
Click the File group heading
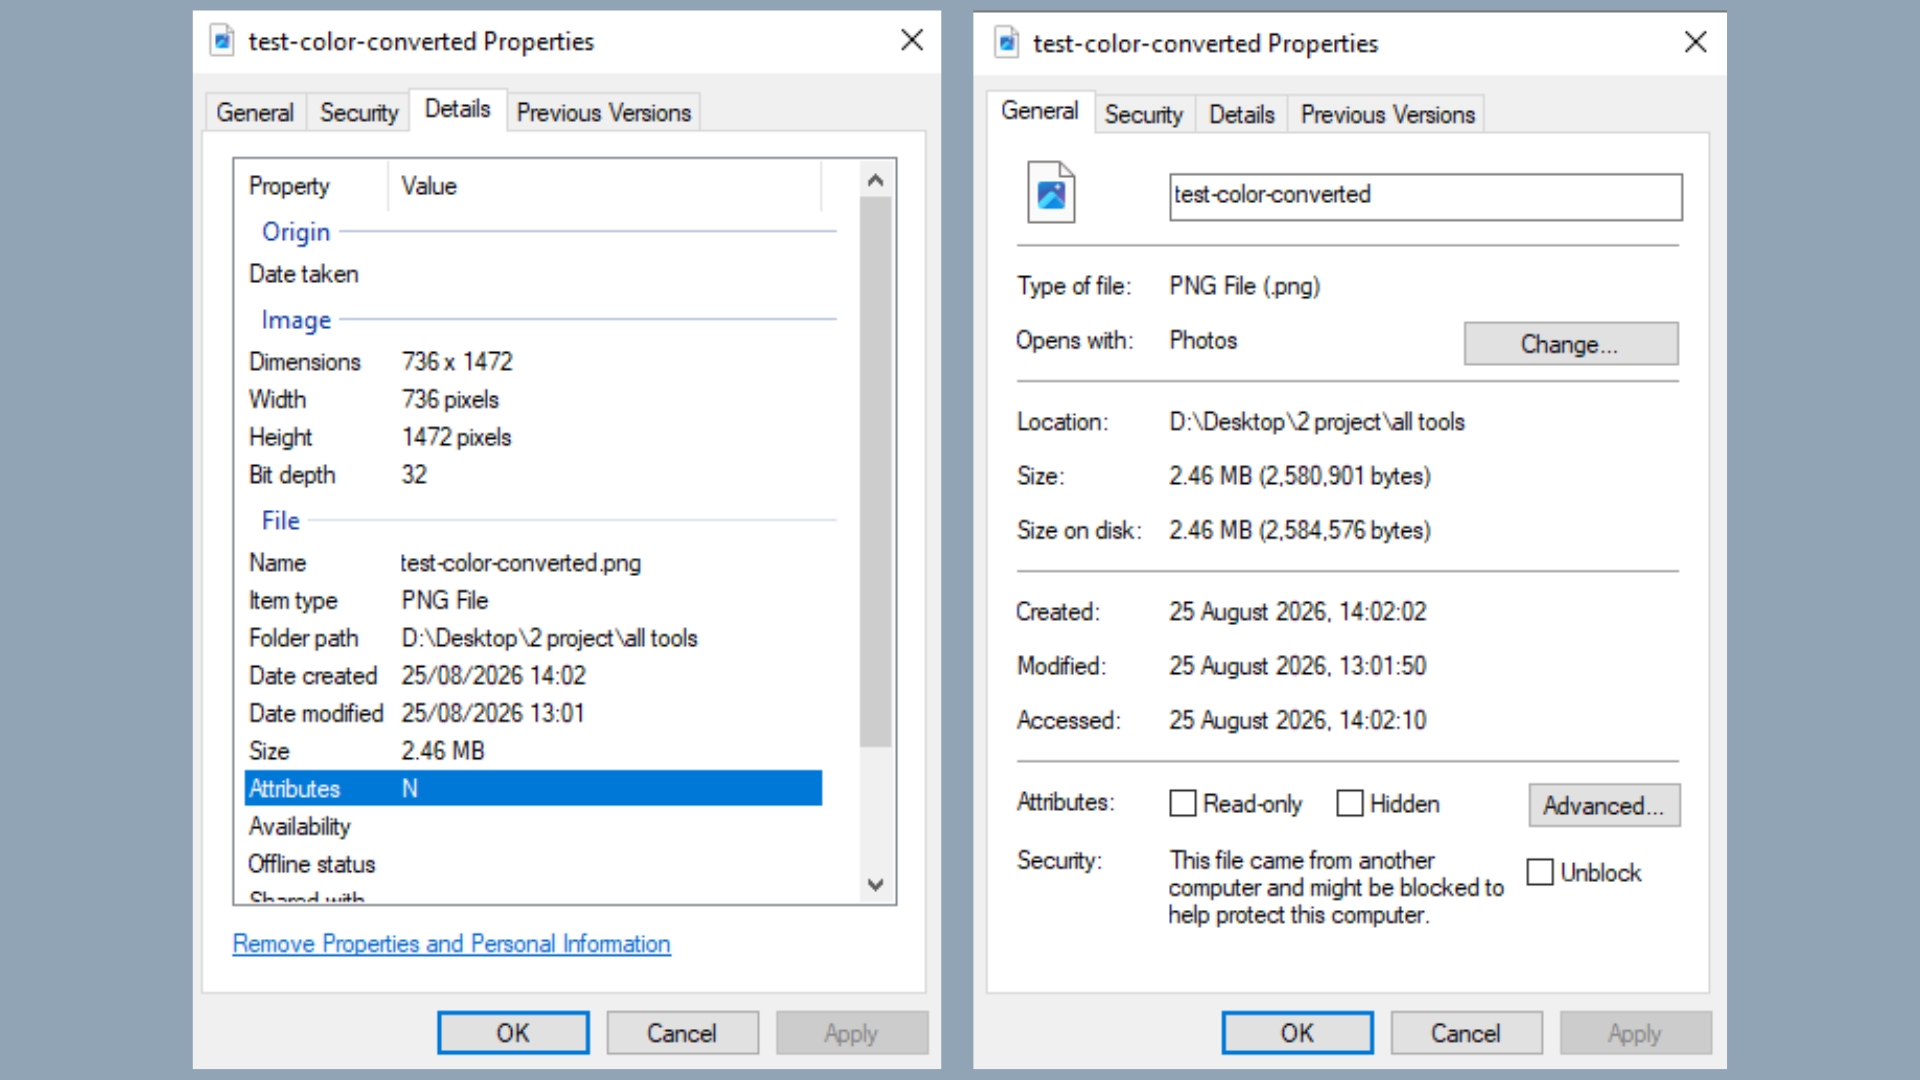pos(281,521)
